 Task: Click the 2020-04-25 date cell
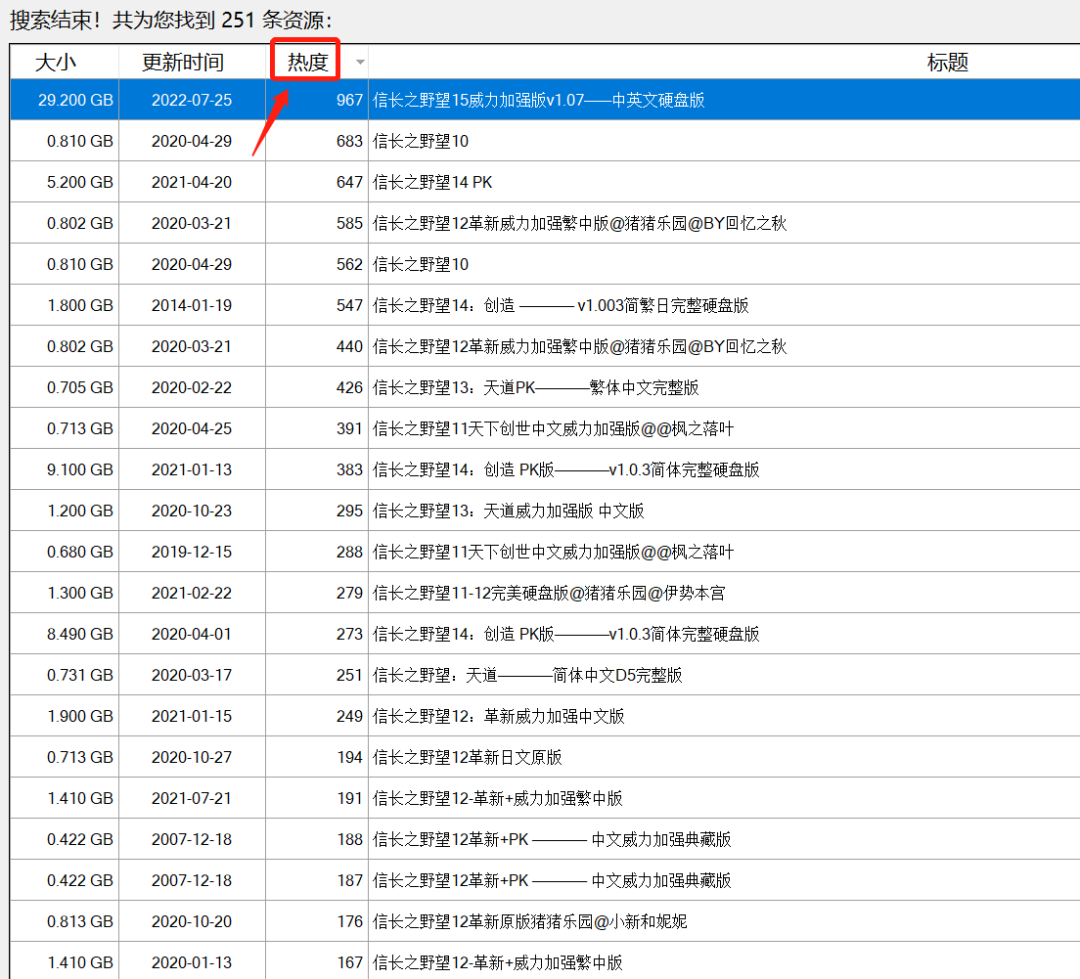coord(191,429)
